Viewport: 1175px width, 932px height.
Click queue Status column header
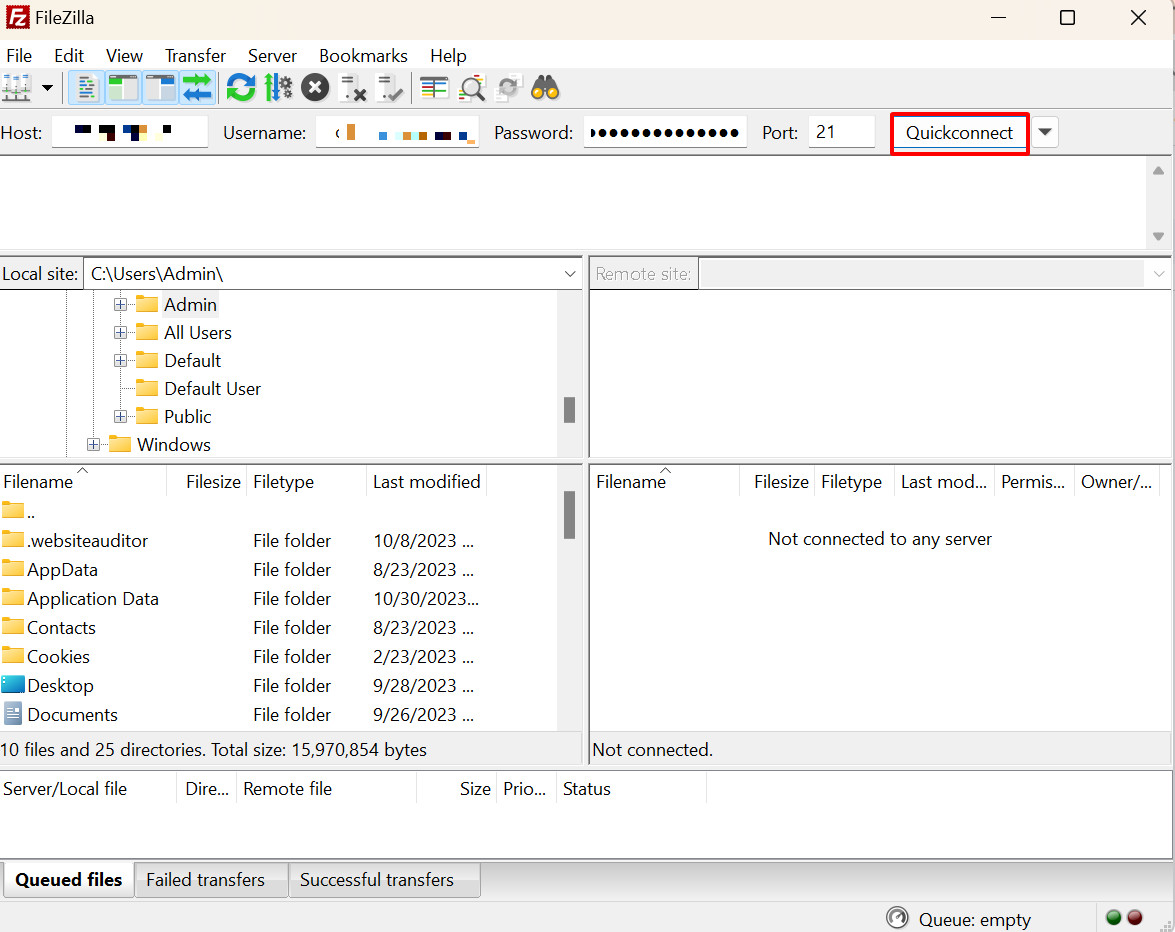(x=631, y=789)
